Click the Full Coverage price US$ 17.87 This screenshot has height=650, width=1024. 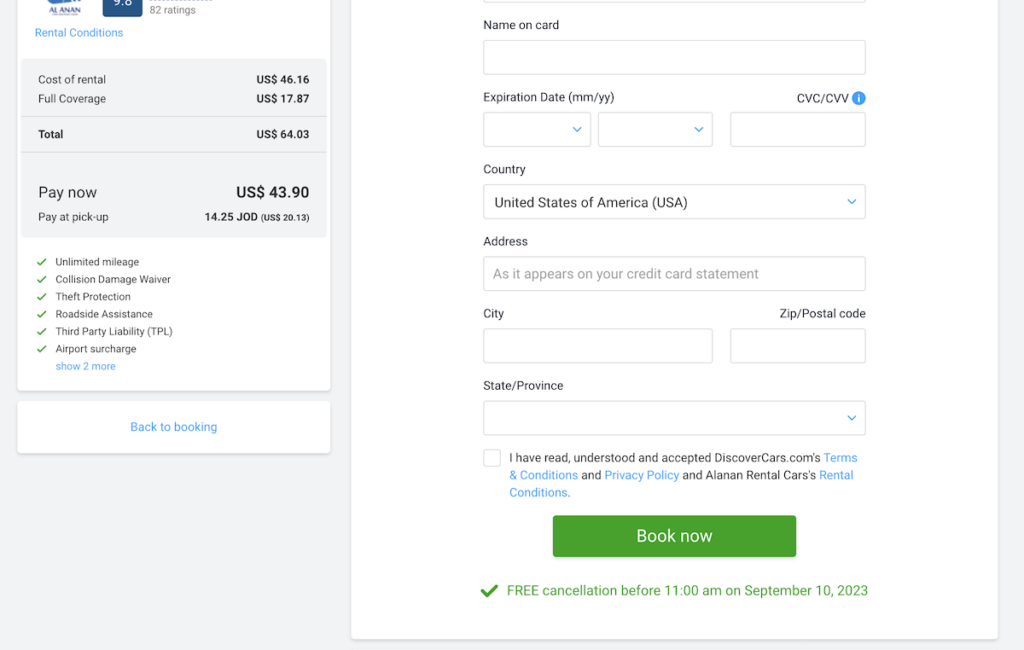click(x=283, y=99)
